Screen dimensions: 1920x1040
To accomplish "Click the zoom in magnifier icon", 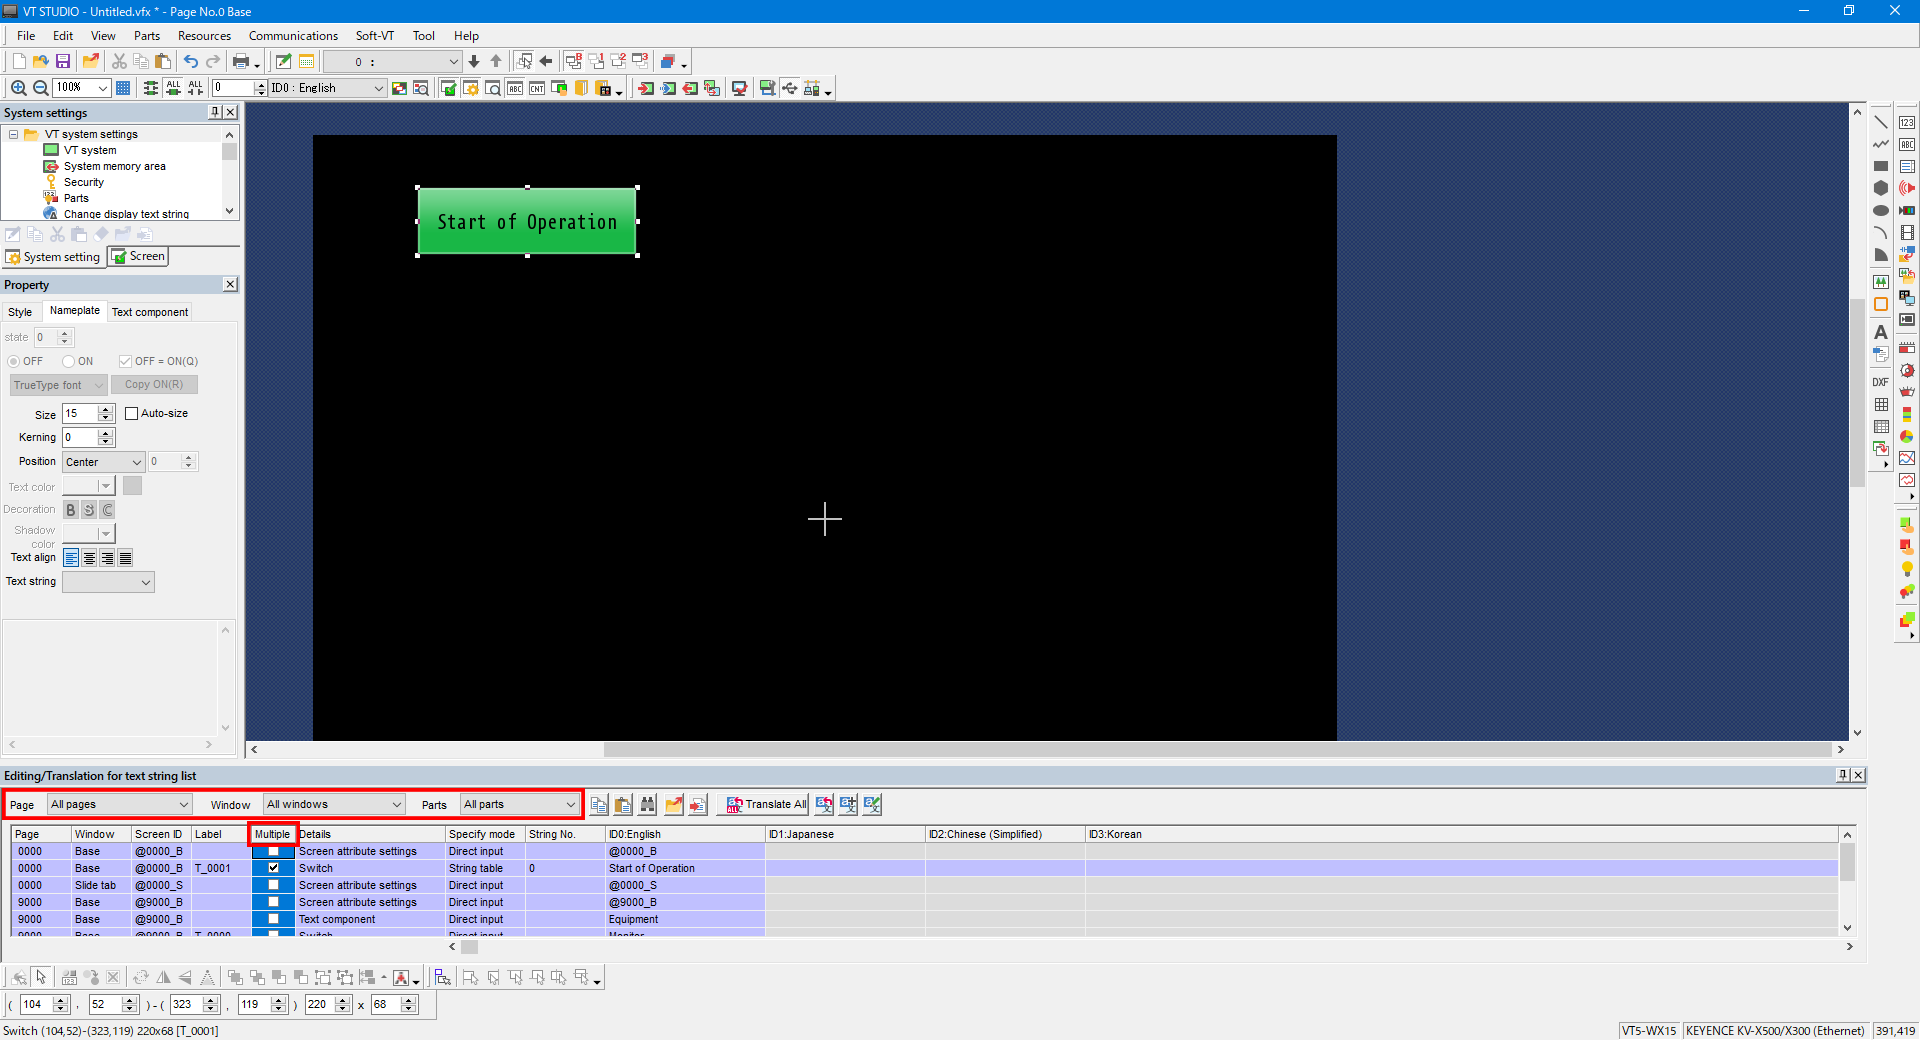I will [x=18, y=88].
